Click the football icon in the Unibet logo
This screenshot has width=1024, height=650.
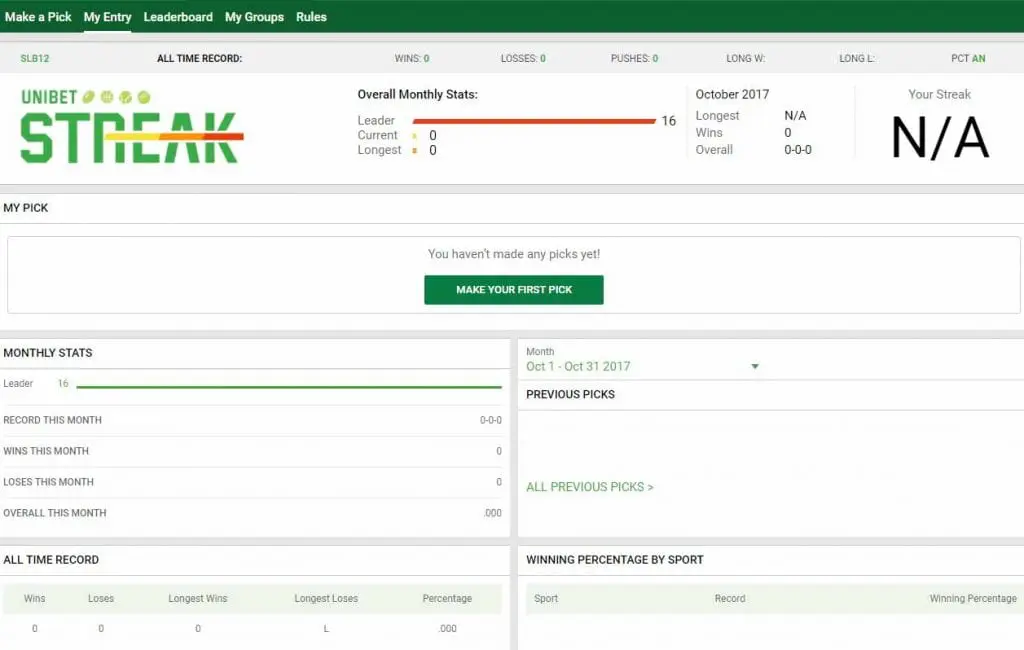click(89, 98)
